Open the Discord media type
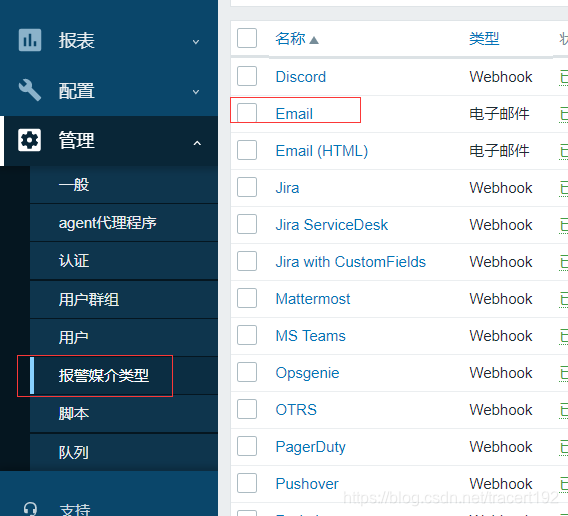The width and height of the screenshot is (568, 516). tap(301, 77)
